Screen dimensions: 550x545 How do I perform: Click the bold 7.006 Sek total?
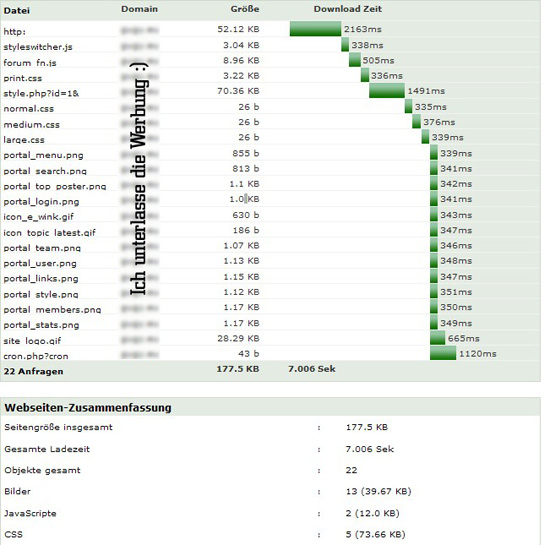point(312,369)
